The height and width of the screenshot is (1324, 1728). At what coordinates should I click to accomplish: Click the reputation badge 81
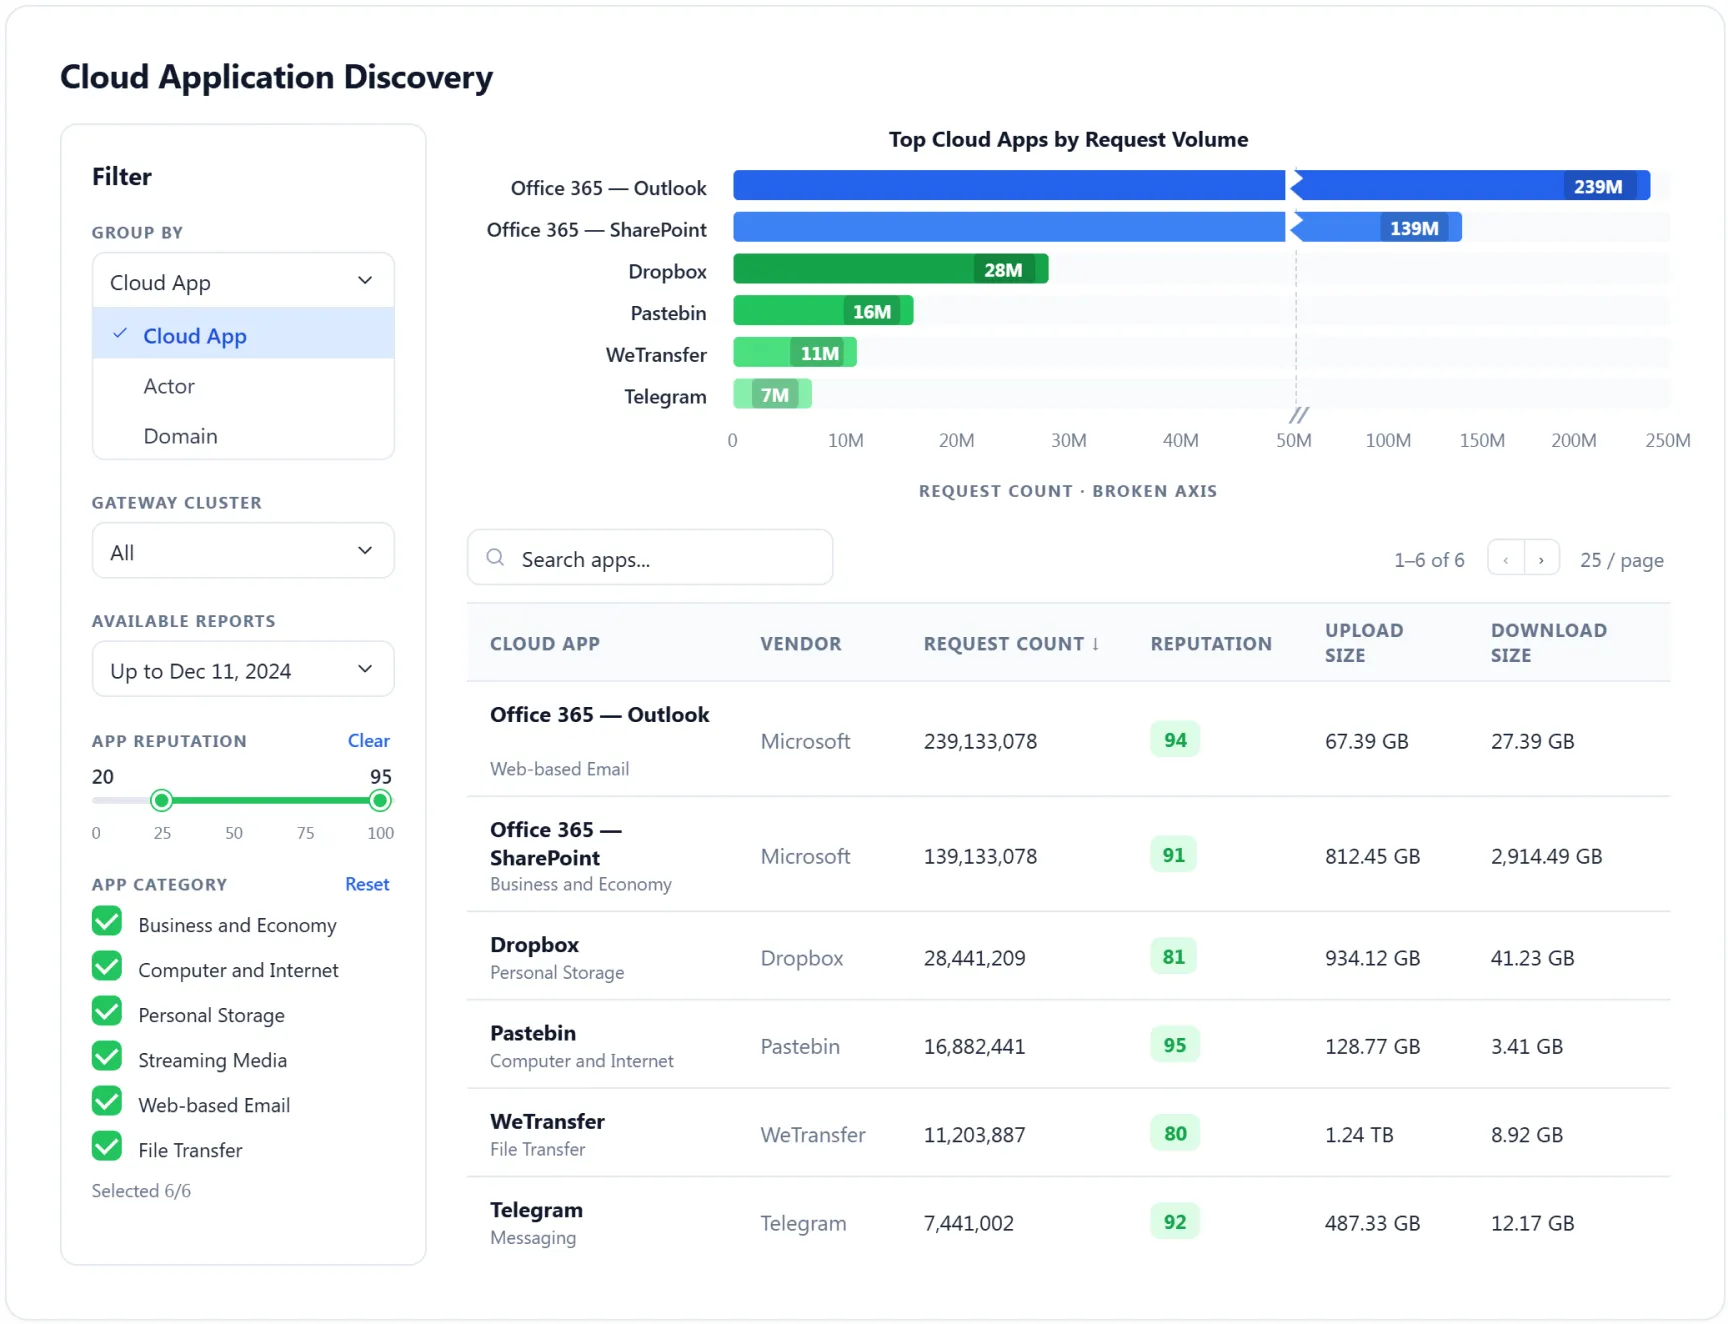click(1174, 957)
